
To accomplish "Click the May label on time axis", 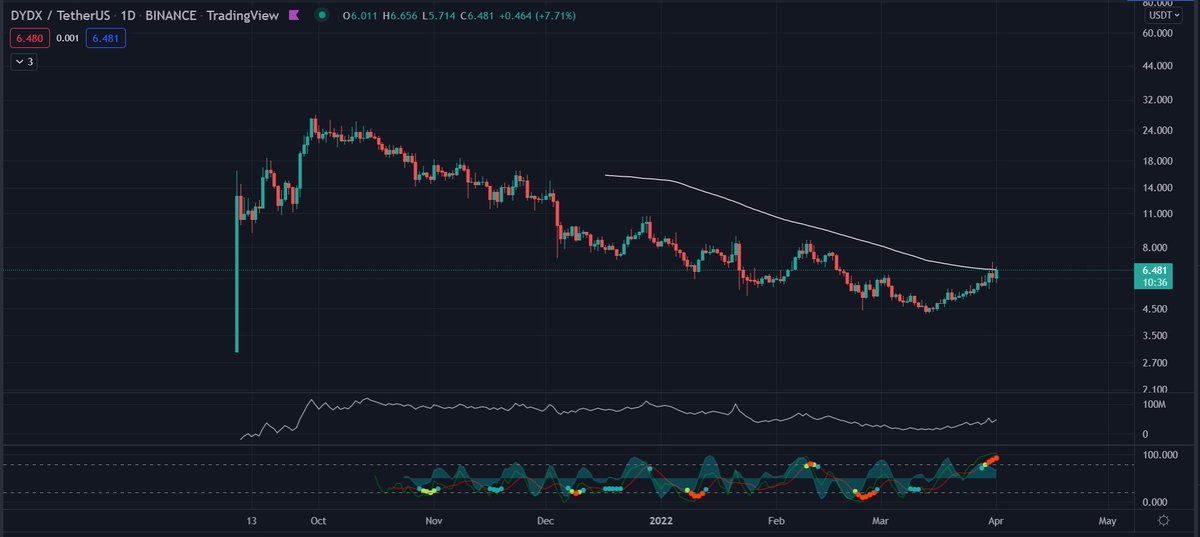I will [x=1107, y=521].
